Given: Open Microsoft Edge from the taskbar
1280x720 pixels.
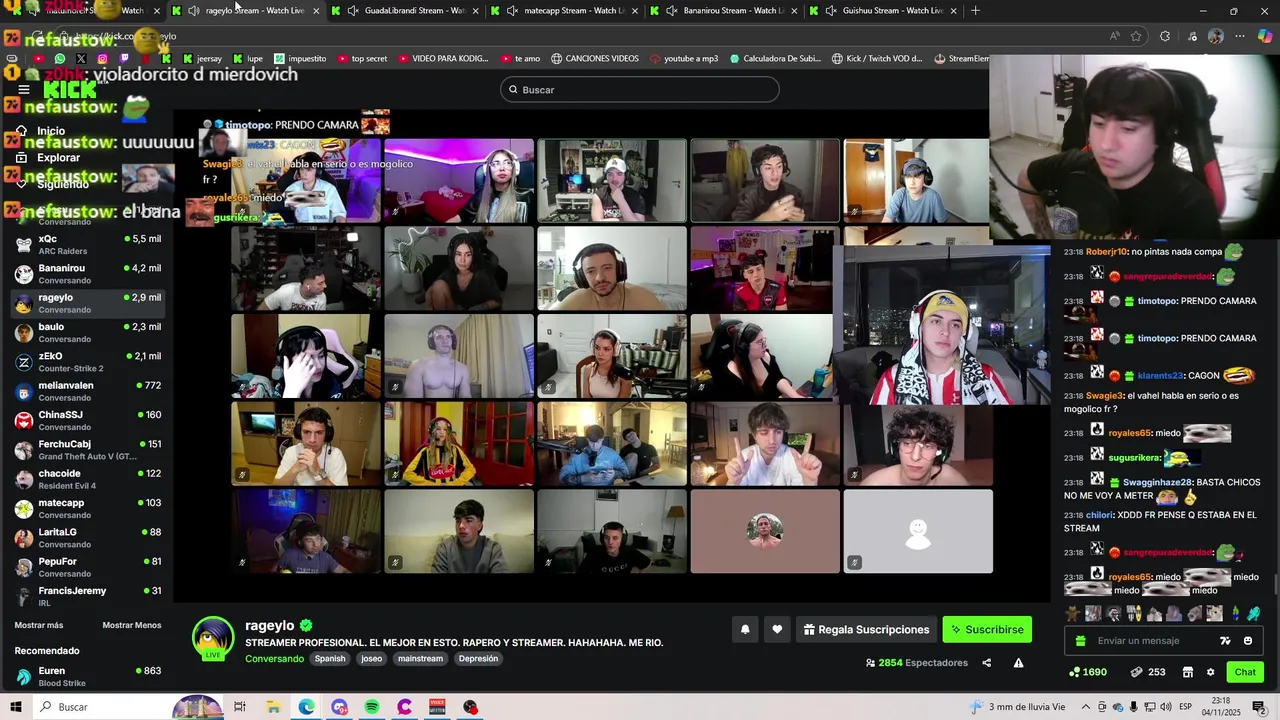Looking at the screenshot, I should point(306,707).
